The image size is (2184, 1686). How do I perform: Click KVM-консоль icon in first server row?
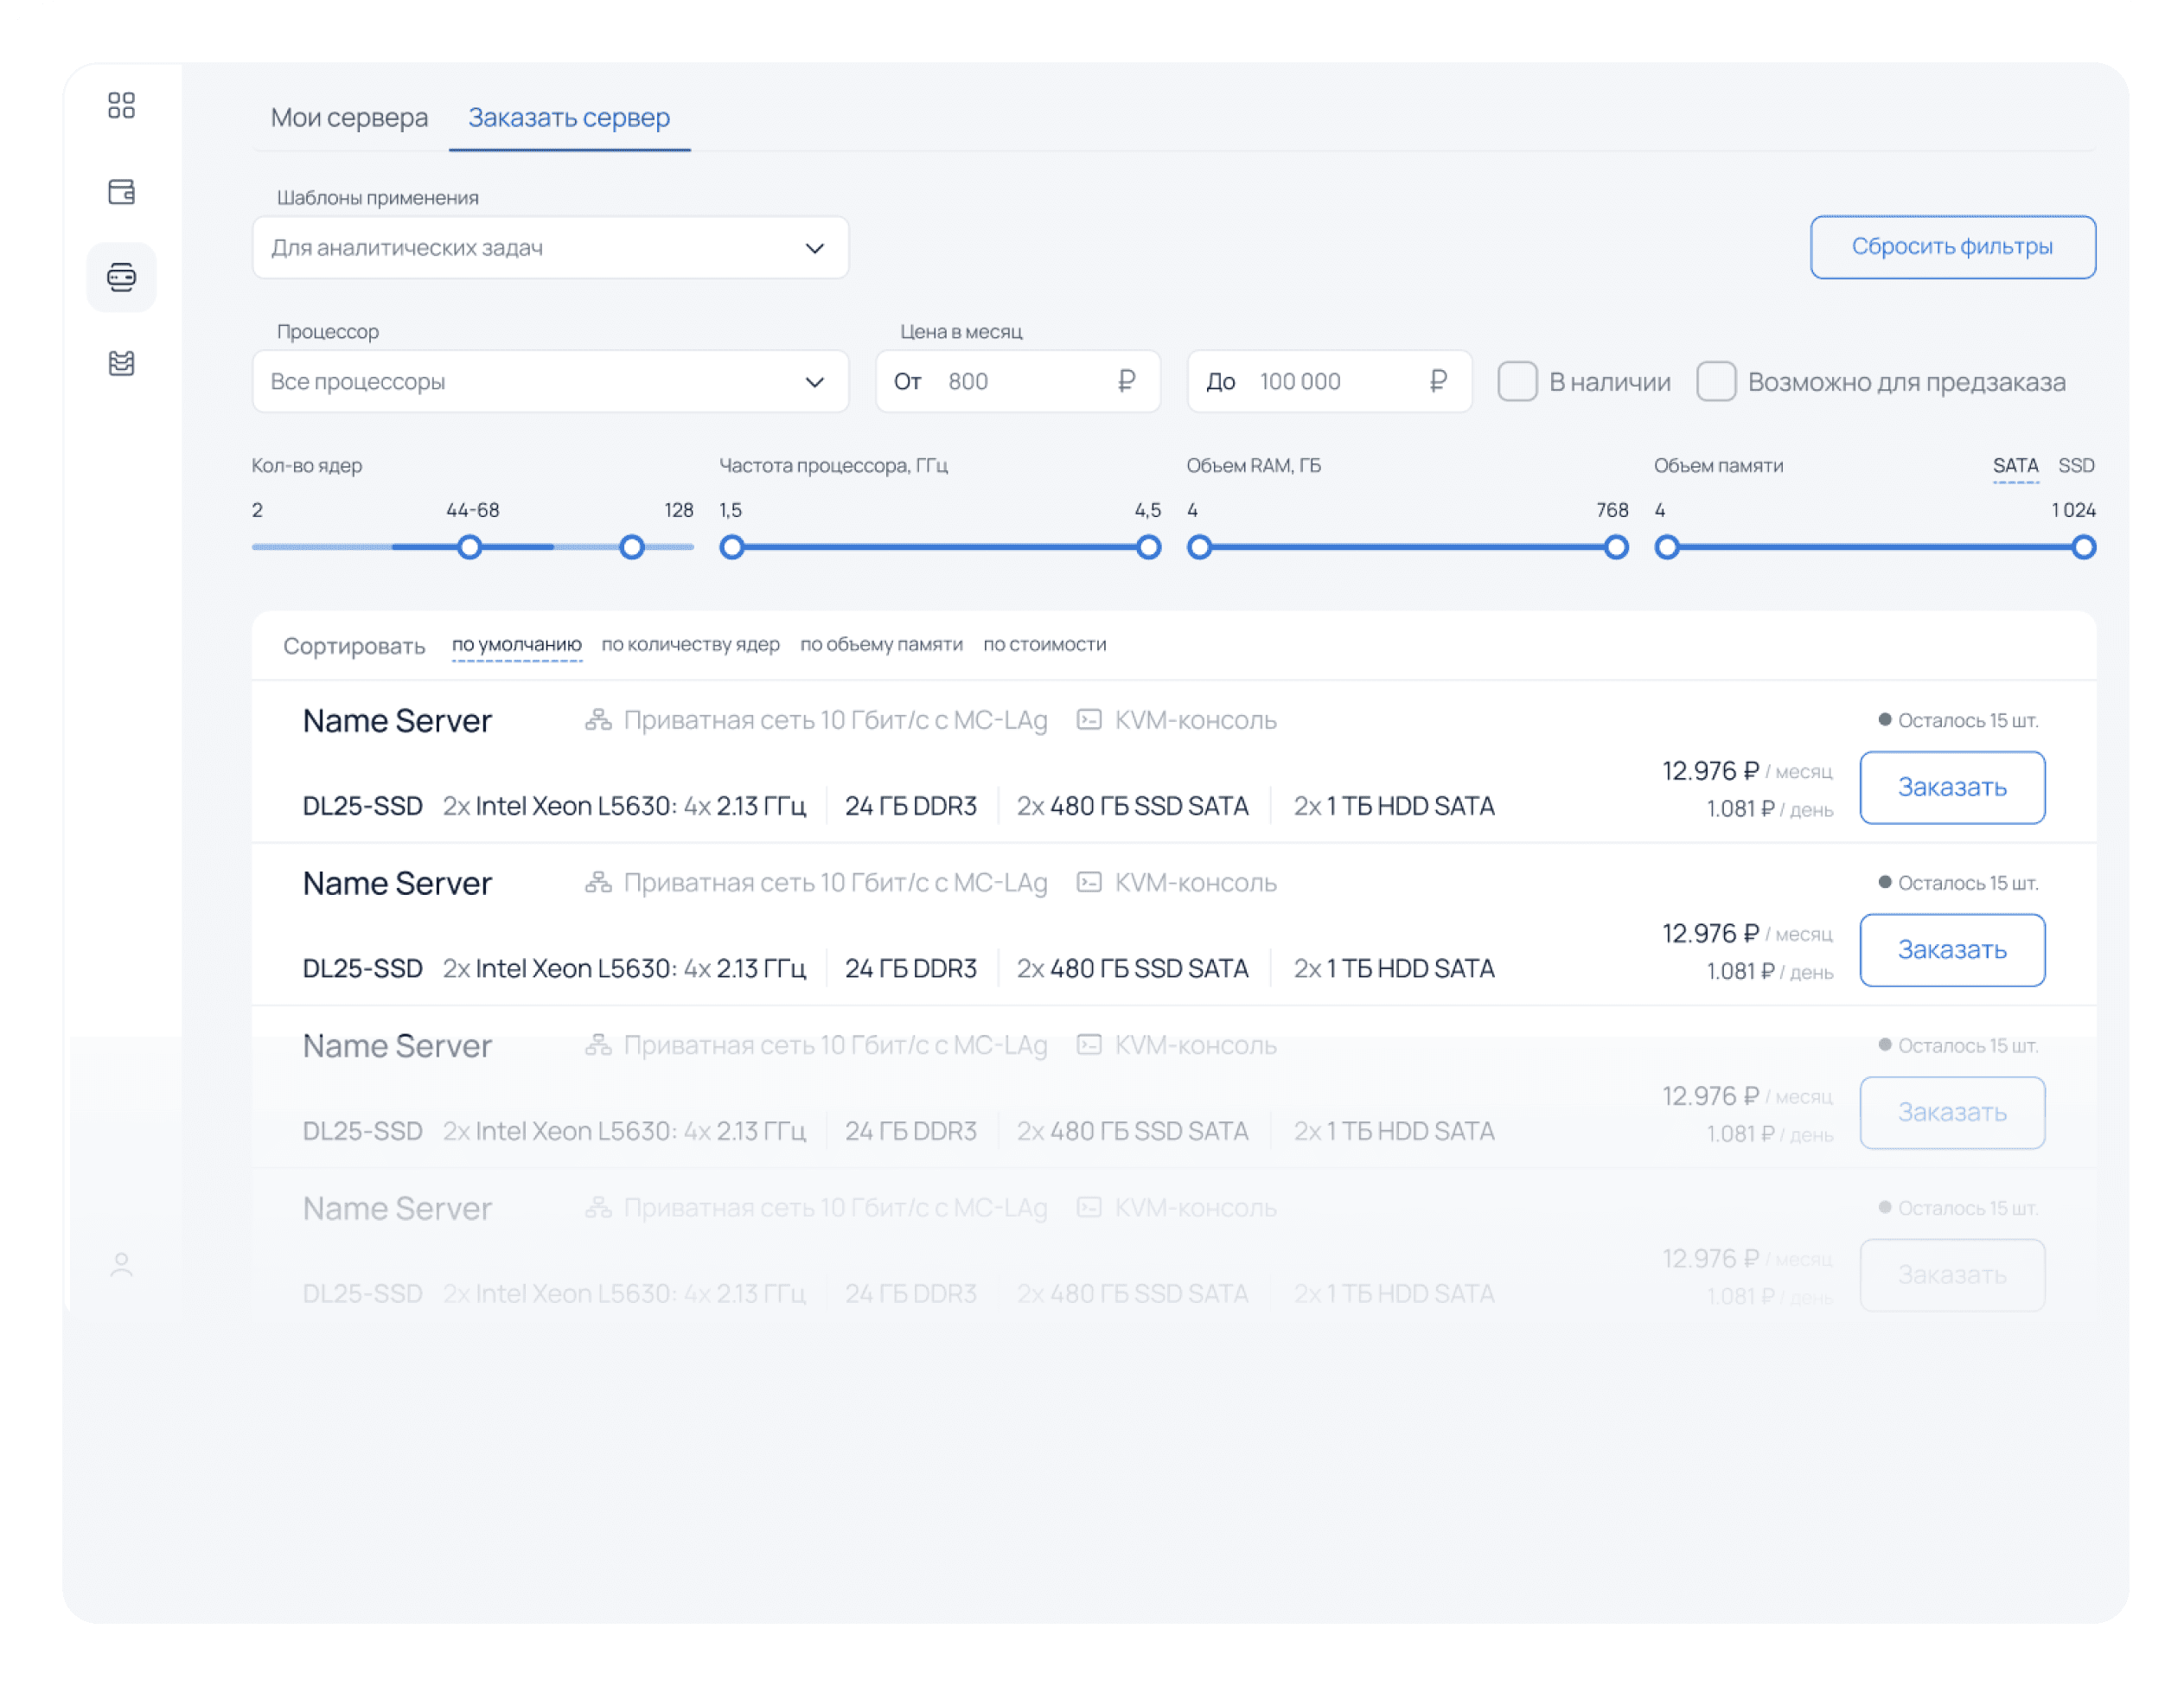[x=1088, y=719]
